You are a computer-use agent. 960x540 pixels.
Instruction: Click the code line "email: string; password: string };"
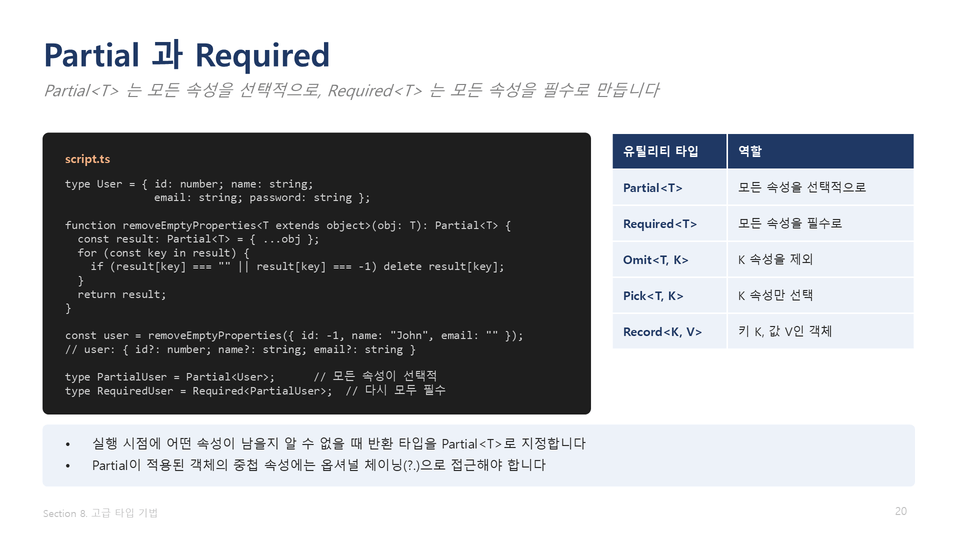tap(262, 198)
